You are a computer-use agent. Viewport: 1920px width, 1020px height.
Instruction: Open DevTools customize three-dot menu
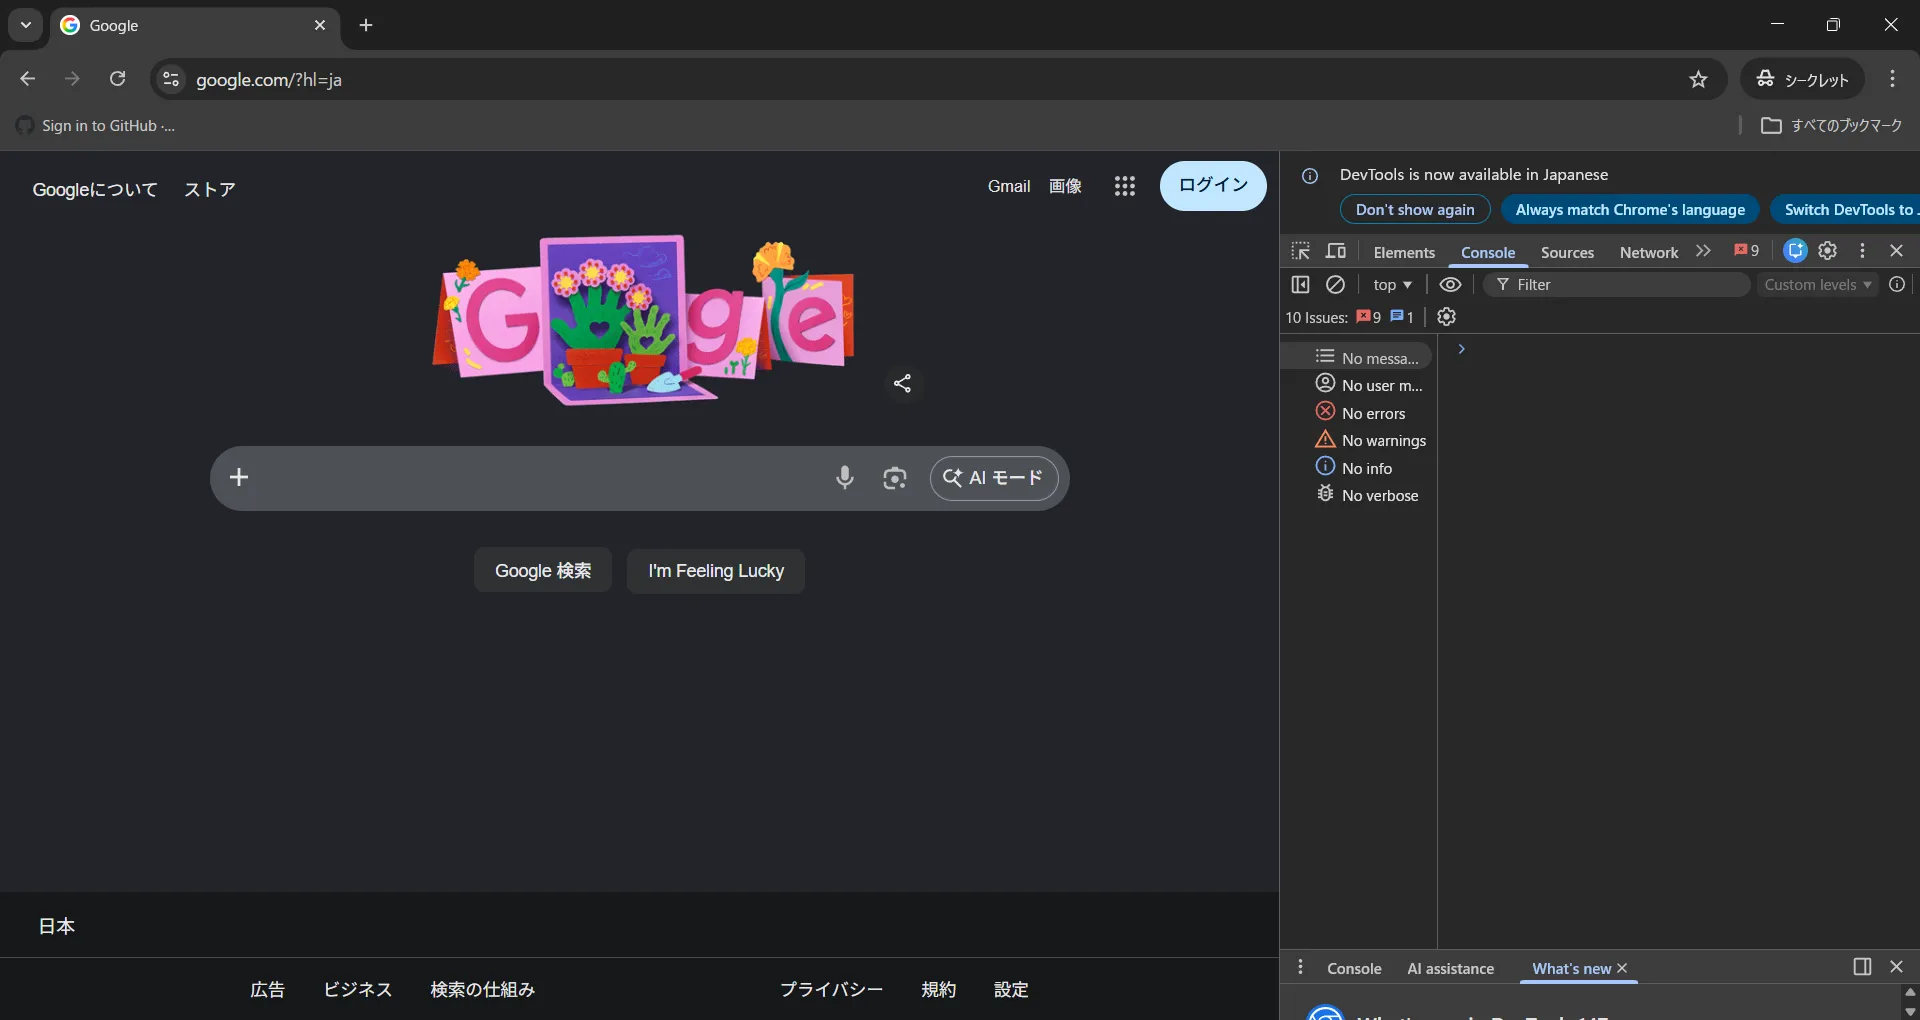pyautogui.click(x=1862, y=251)
